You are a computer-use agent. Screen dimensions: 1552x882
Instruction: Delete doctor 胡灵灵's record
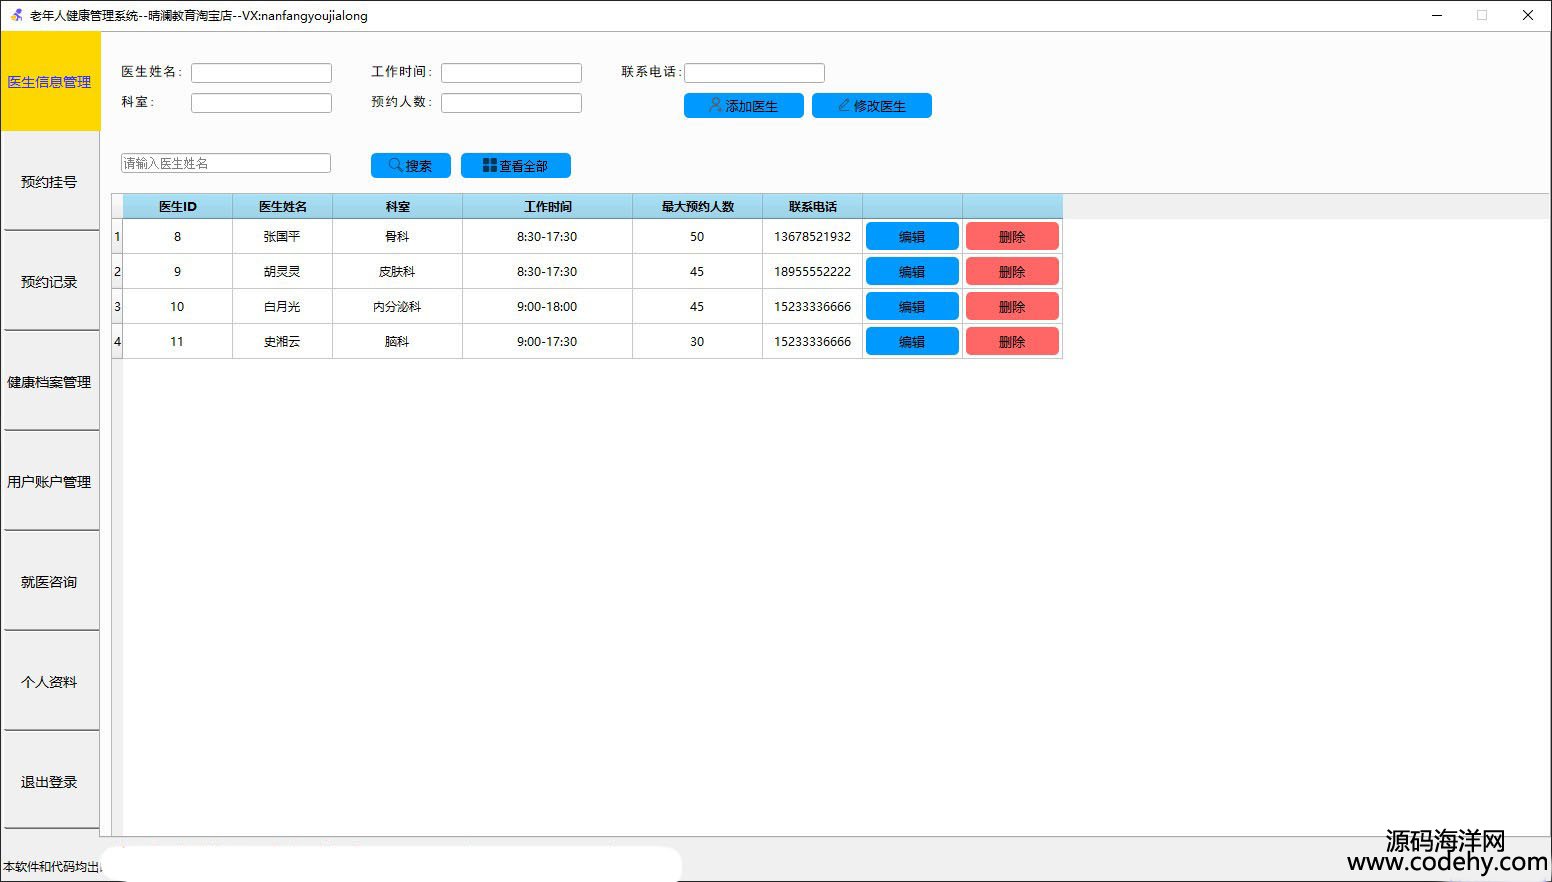point(1011,272)
